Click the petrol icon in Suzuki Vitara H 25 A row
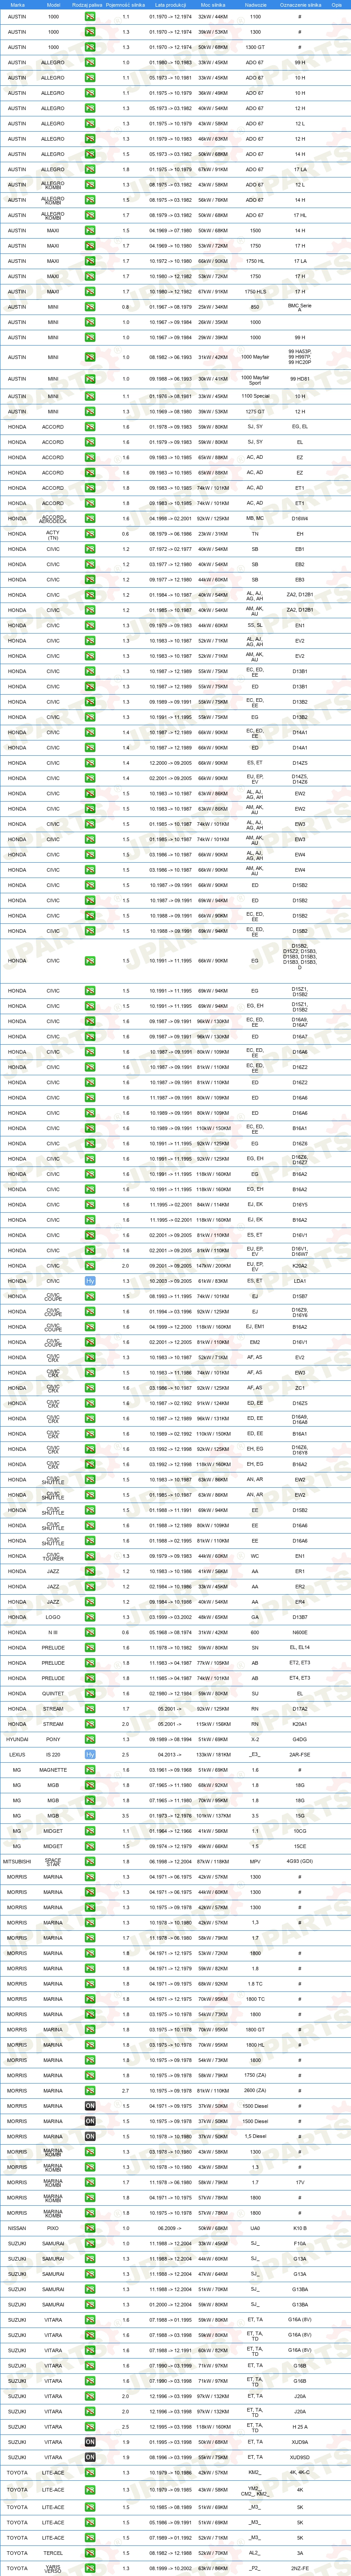Viewport: 351px width, 2576px height. [x=90, y=2427]
